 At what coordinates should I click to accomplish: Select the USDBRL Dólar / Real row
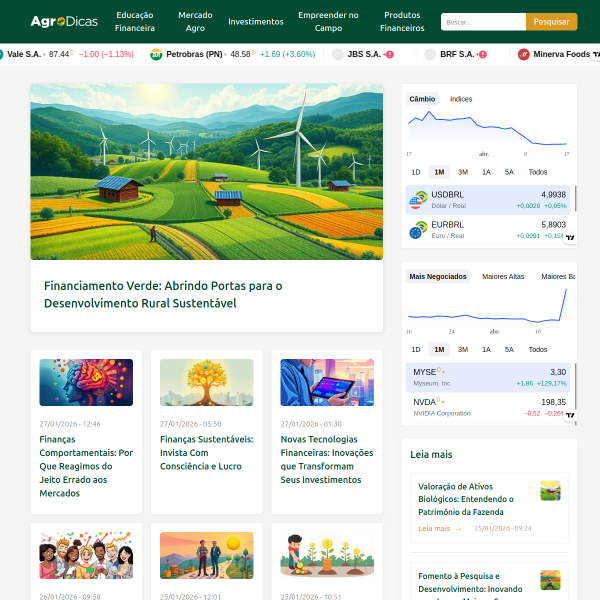[x=488, y=200]
